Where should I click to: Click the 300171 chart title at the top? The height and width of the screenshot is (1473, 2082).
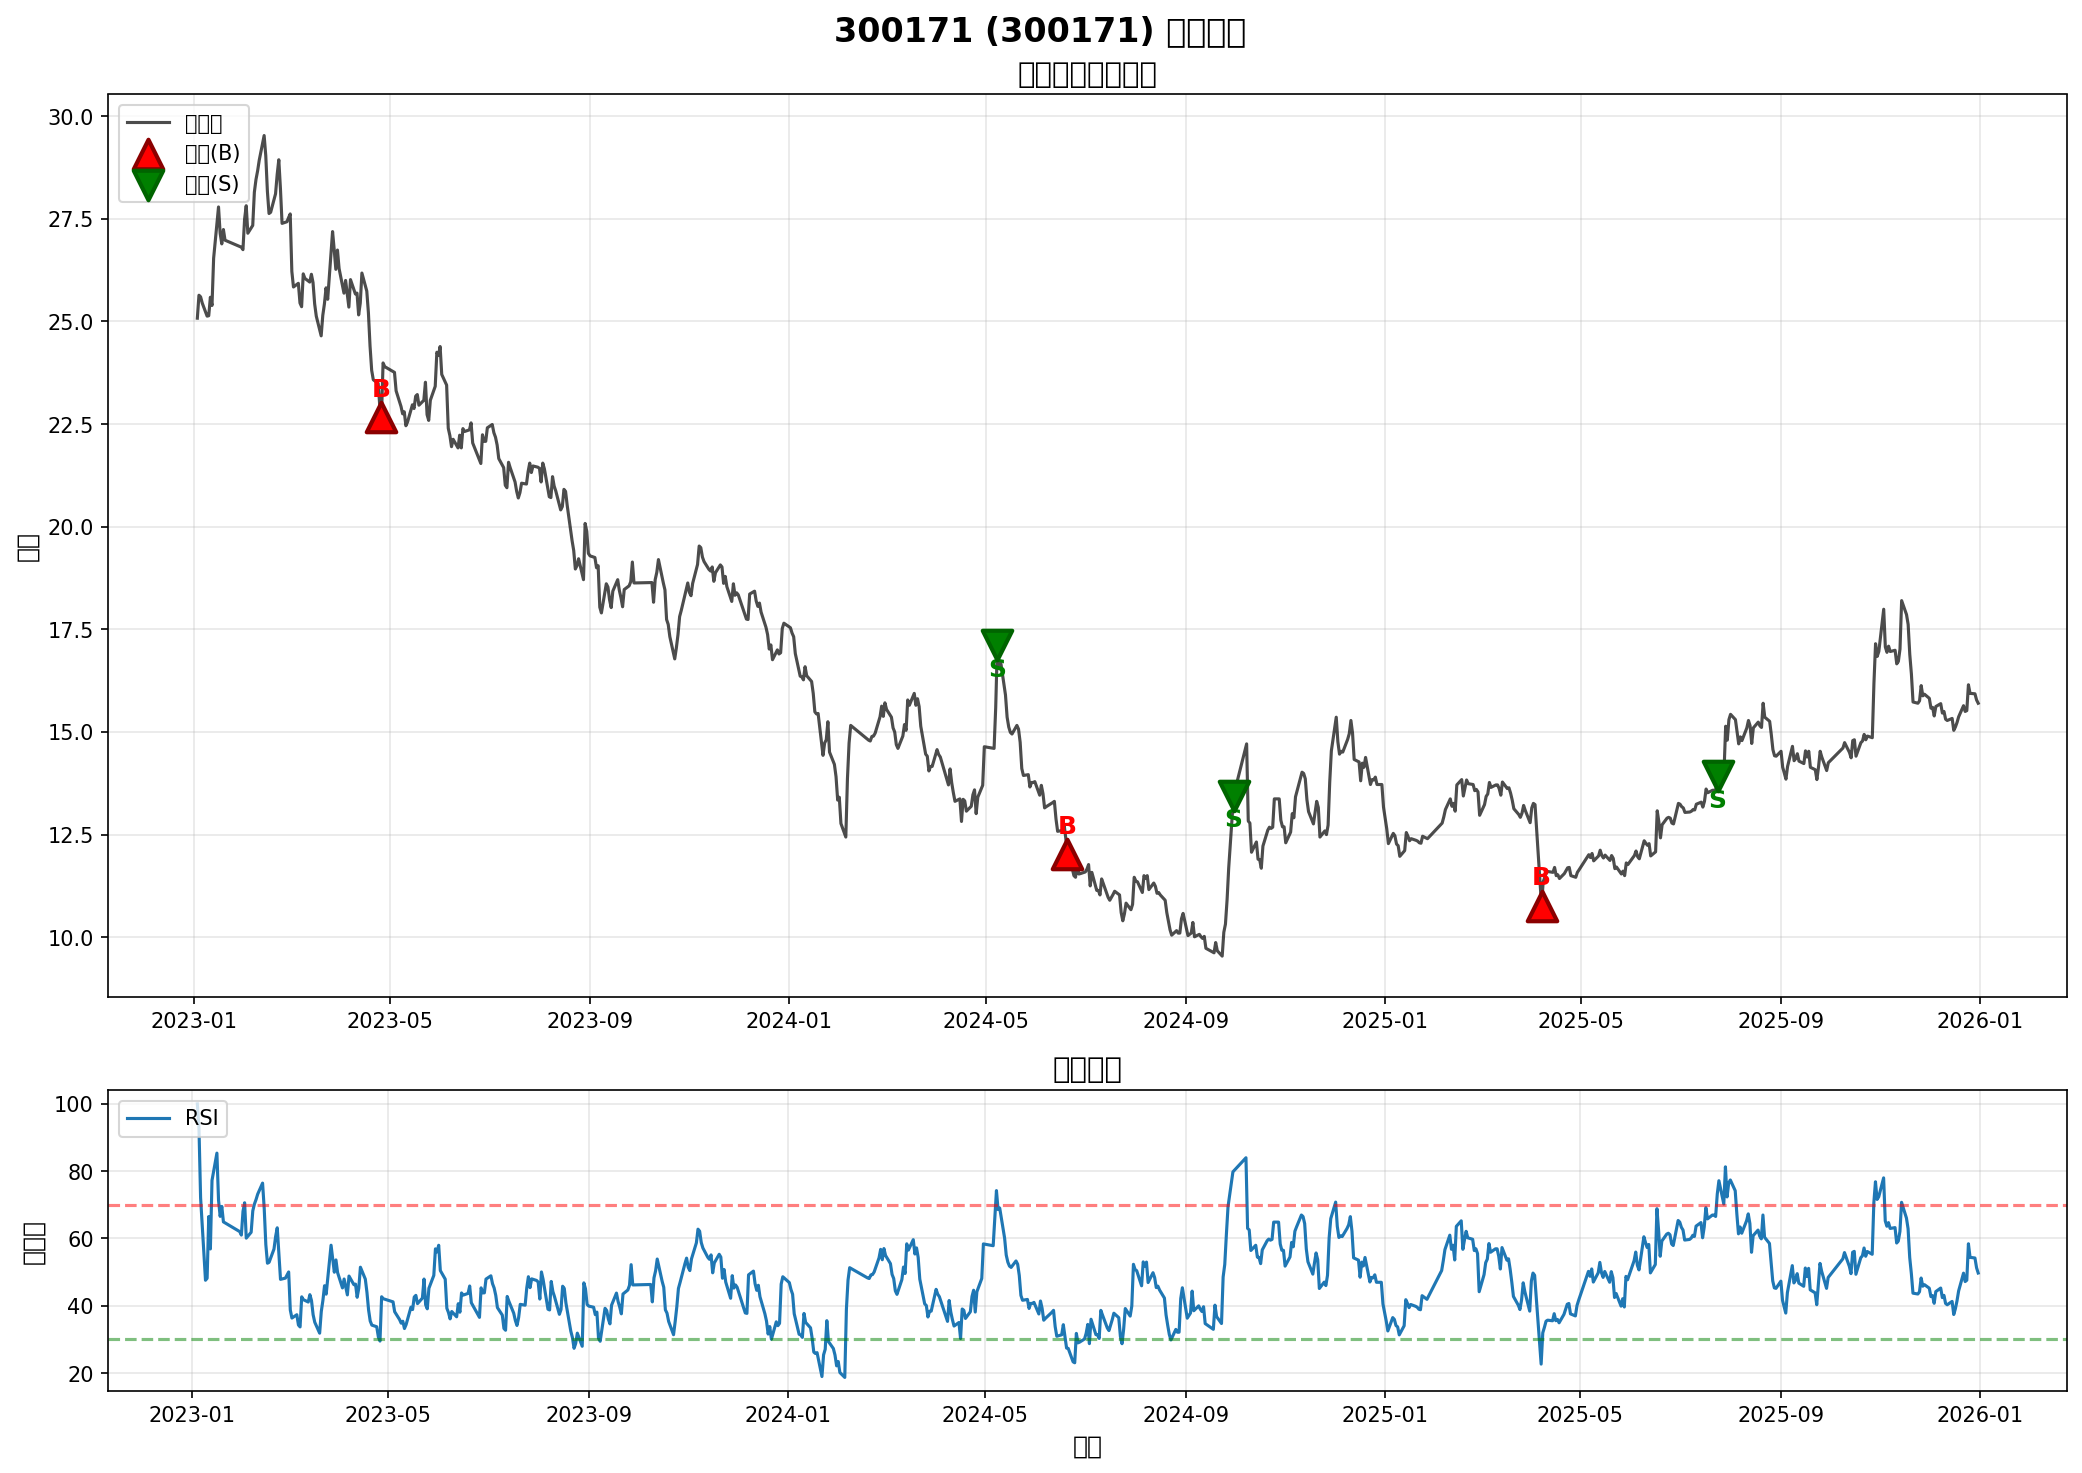(x=1040, y=32)
